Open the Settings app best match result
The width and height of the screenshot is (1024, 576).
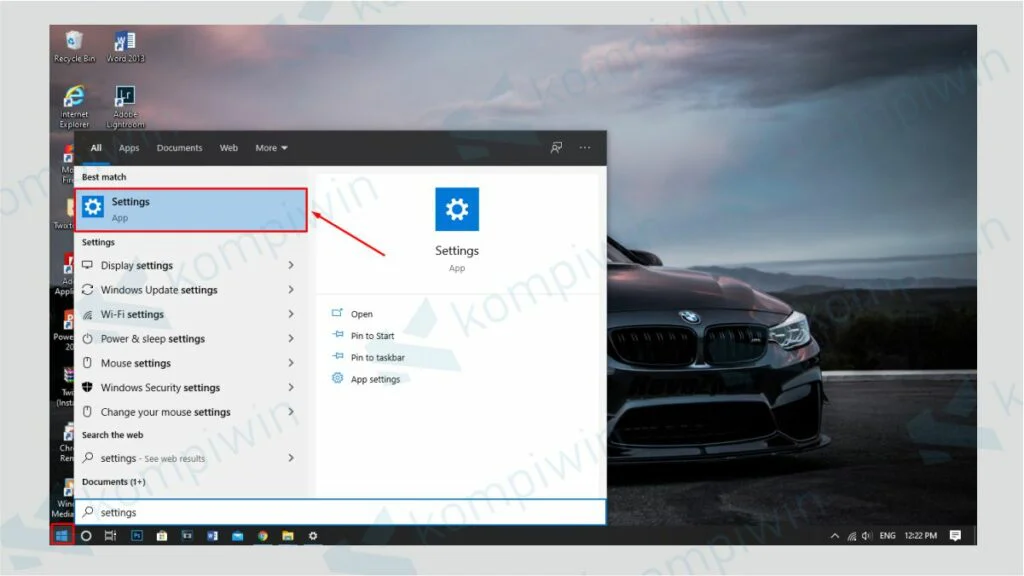click(x=190, y=209)
